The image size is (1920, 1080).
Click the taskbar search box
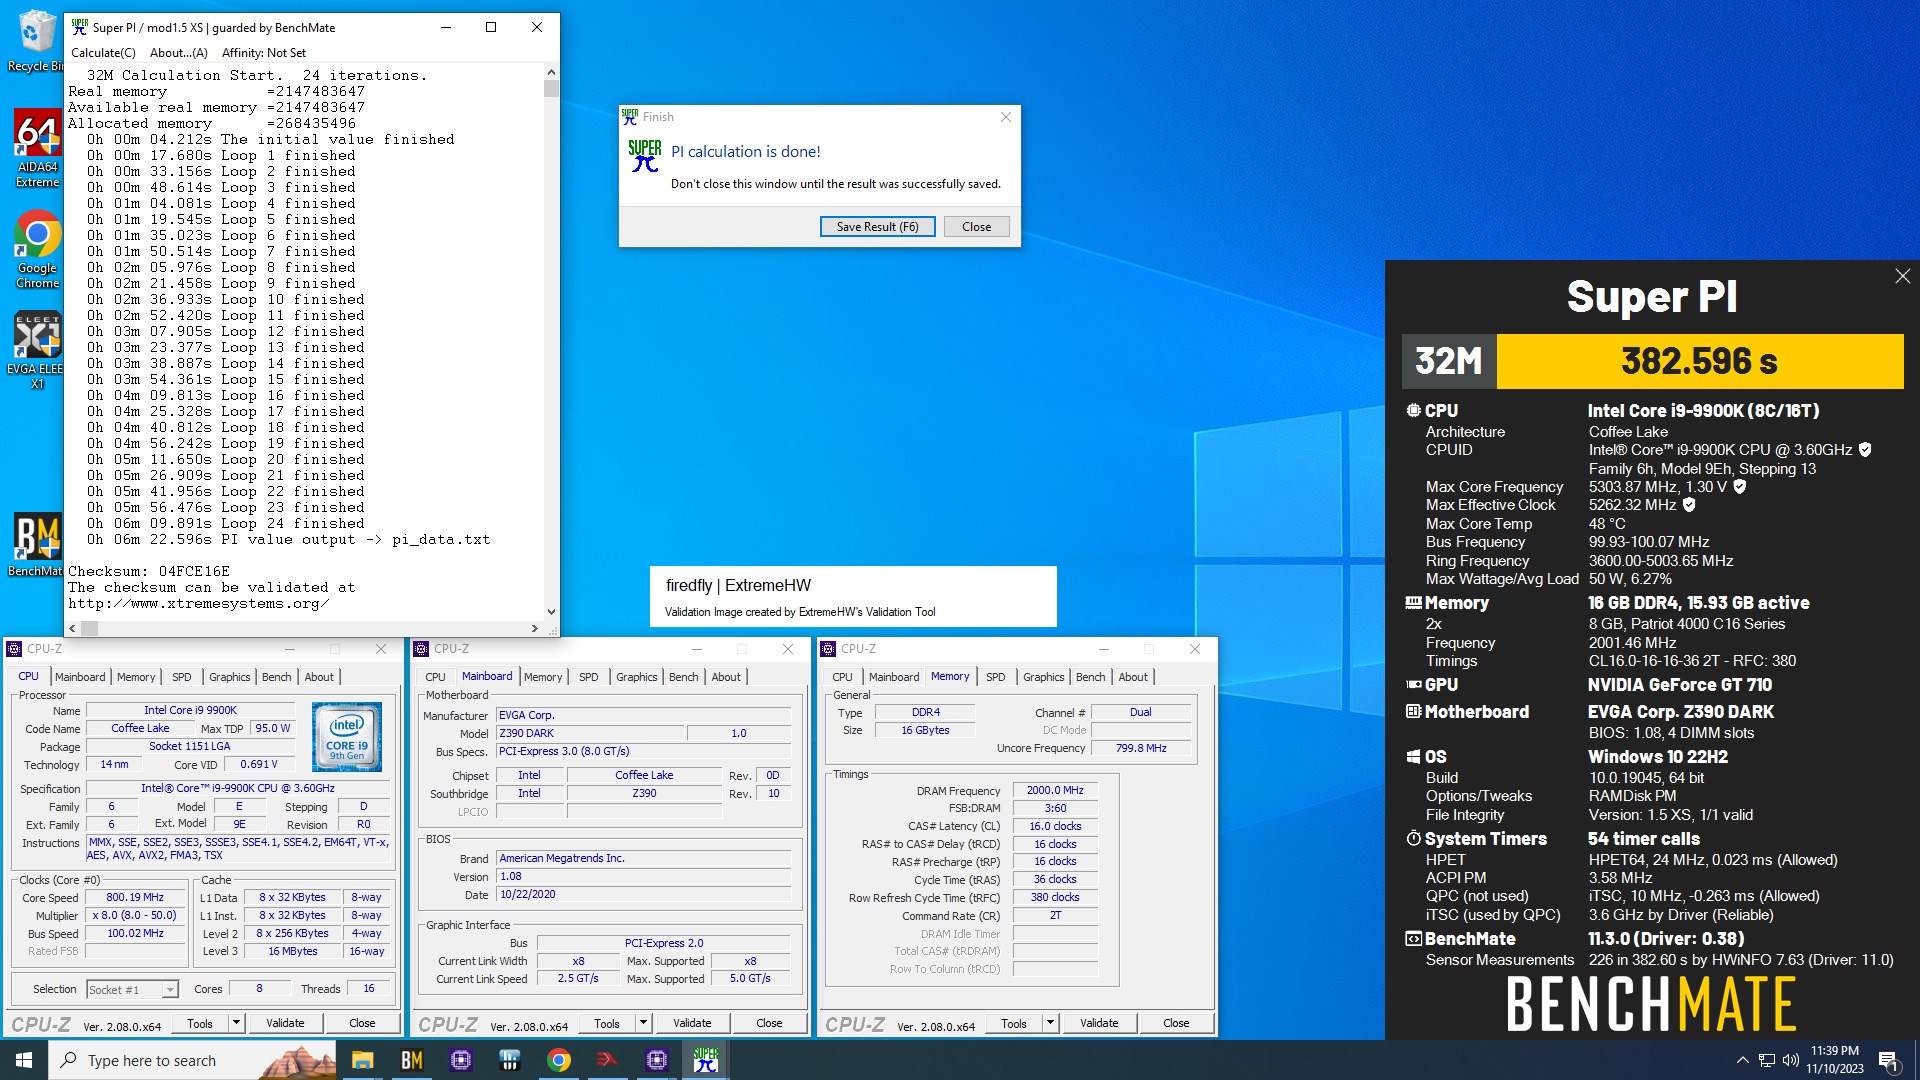pyautogui.click(x=193, y=1060)
